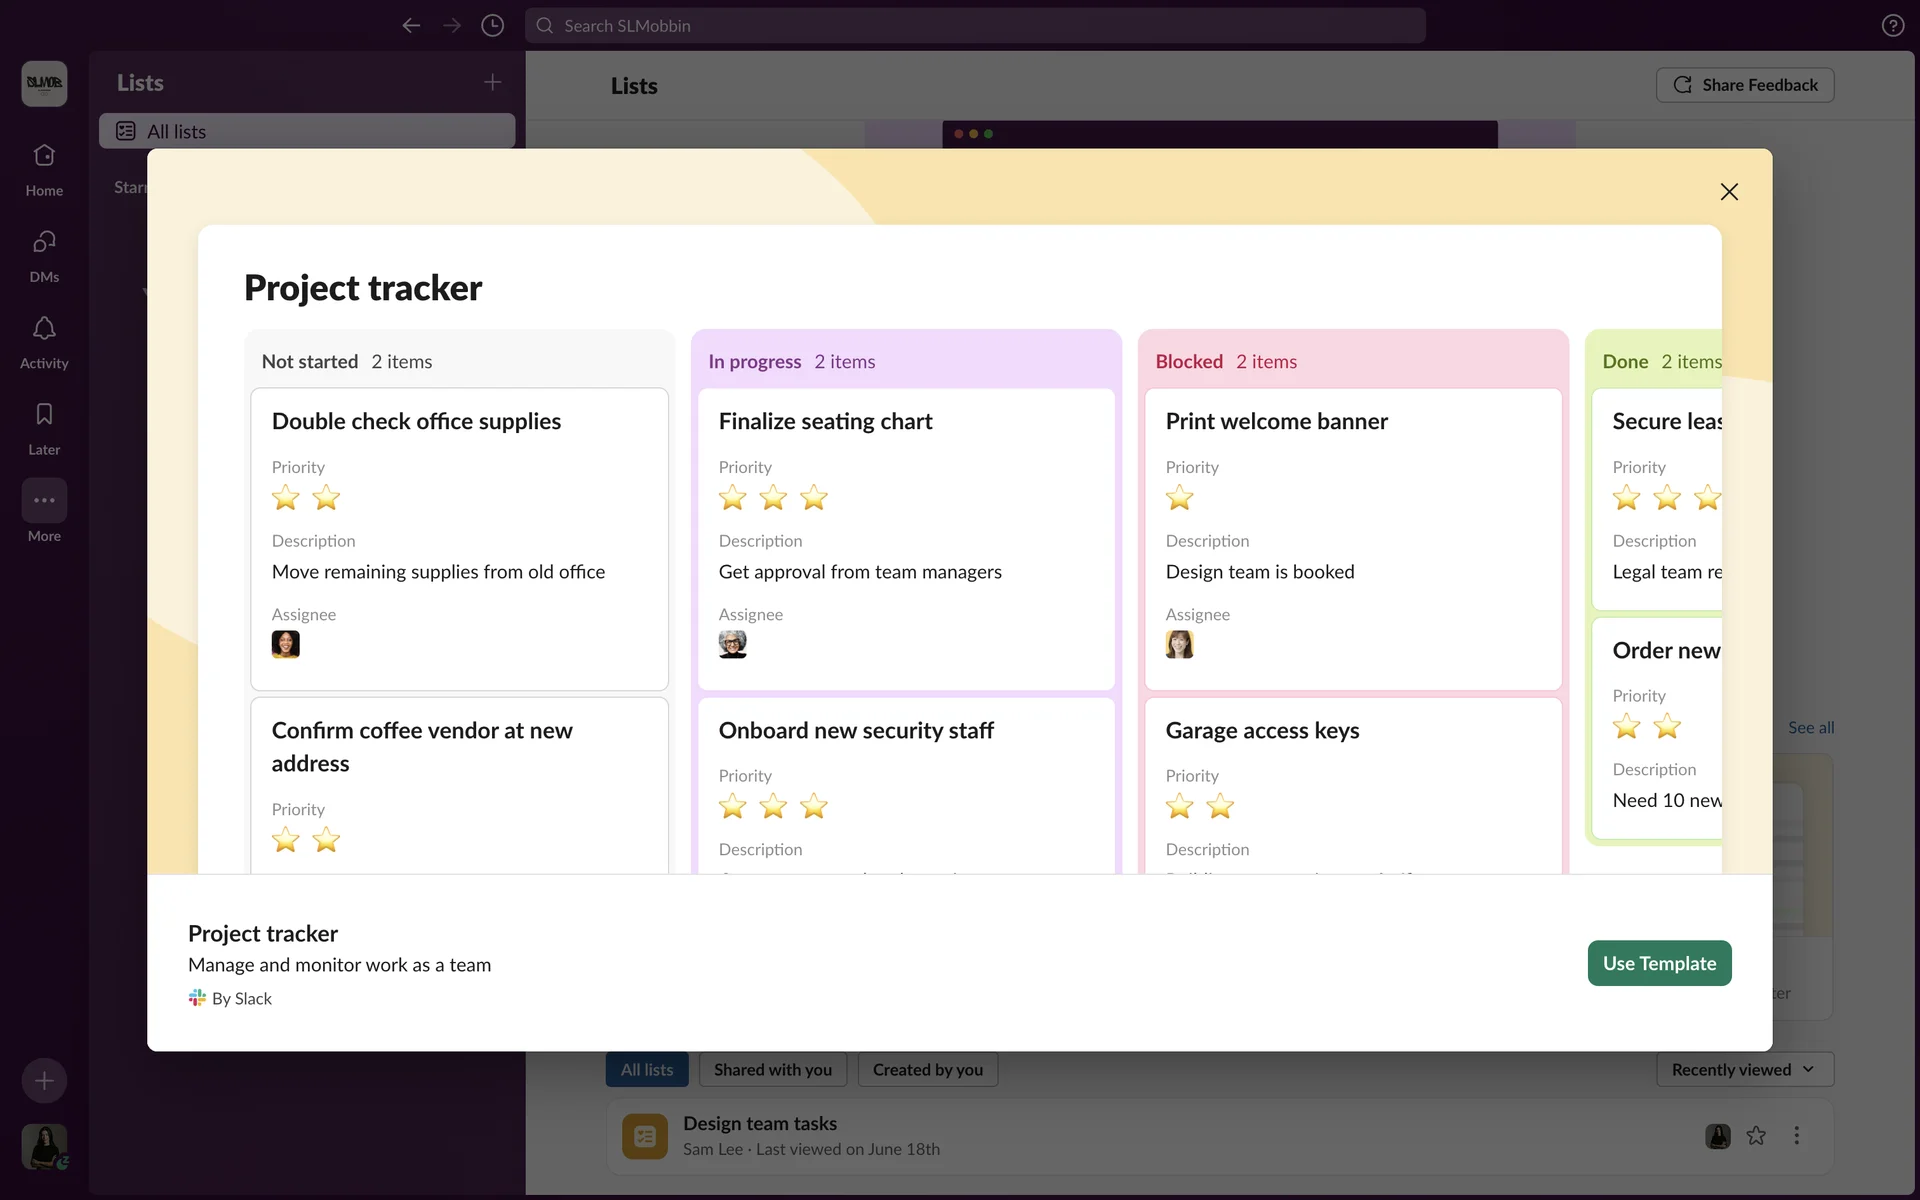Open the Home sidebar icon

pos(44,157)
